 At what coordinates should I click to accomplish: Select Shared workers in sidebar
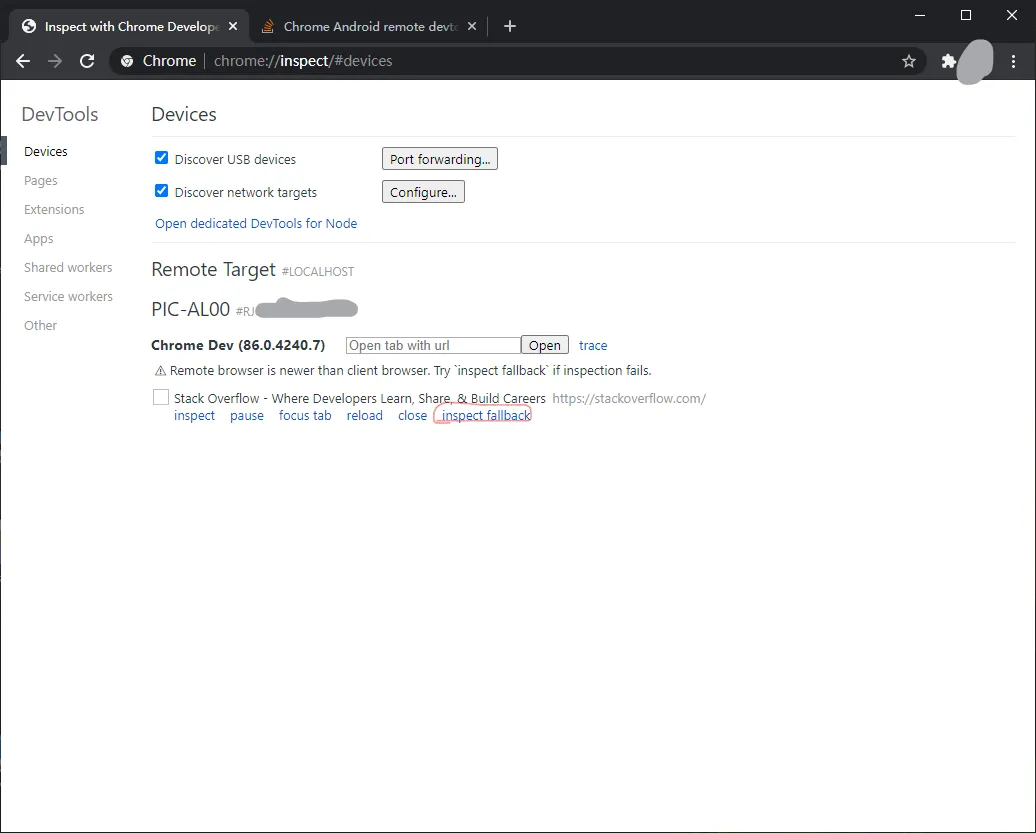(x=68, y=268)
